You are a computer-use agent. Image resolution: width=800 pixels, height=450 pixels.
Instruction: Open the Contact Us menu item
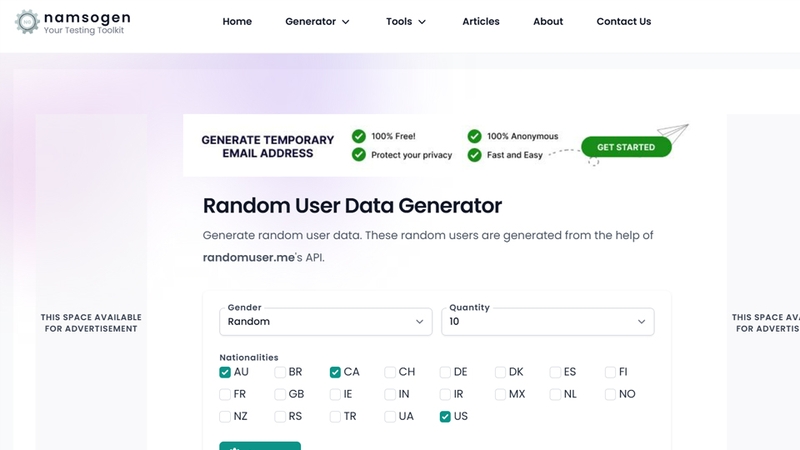tap(623, 21)
